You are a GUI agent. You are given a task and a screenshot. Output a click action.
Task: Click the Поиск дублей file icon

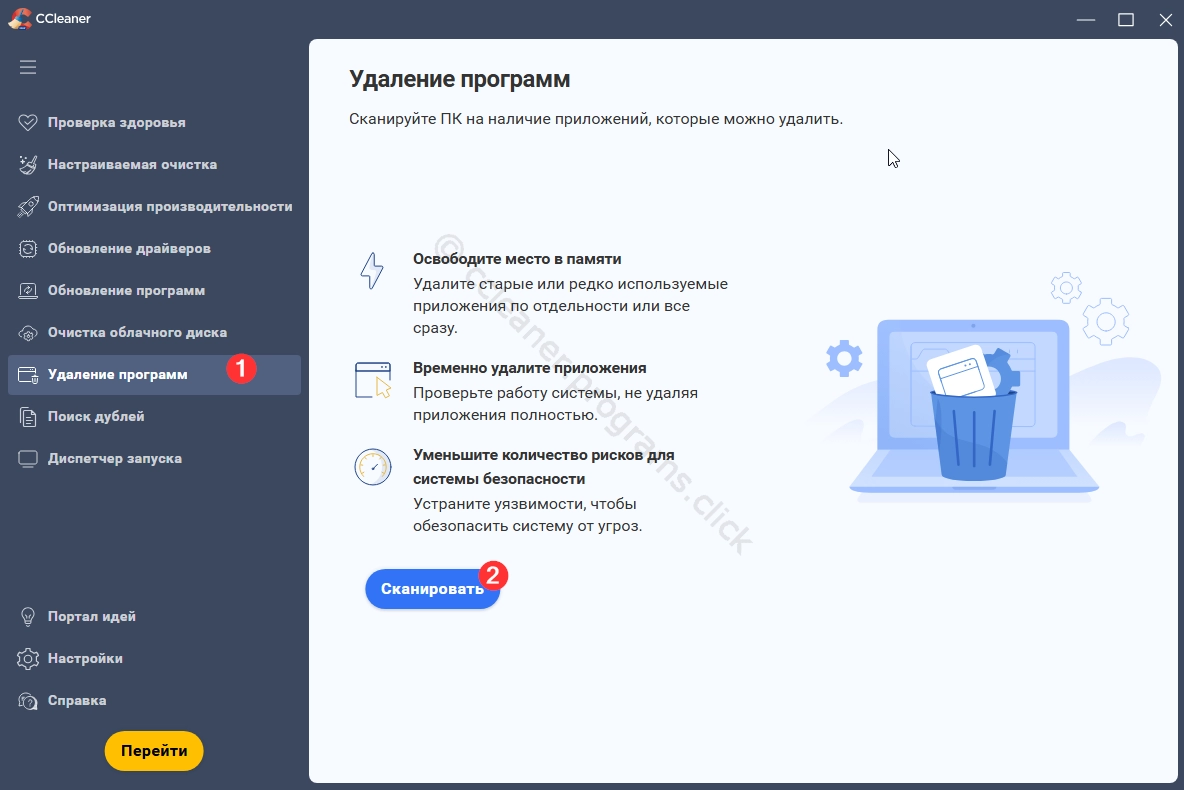click(28, 417)
